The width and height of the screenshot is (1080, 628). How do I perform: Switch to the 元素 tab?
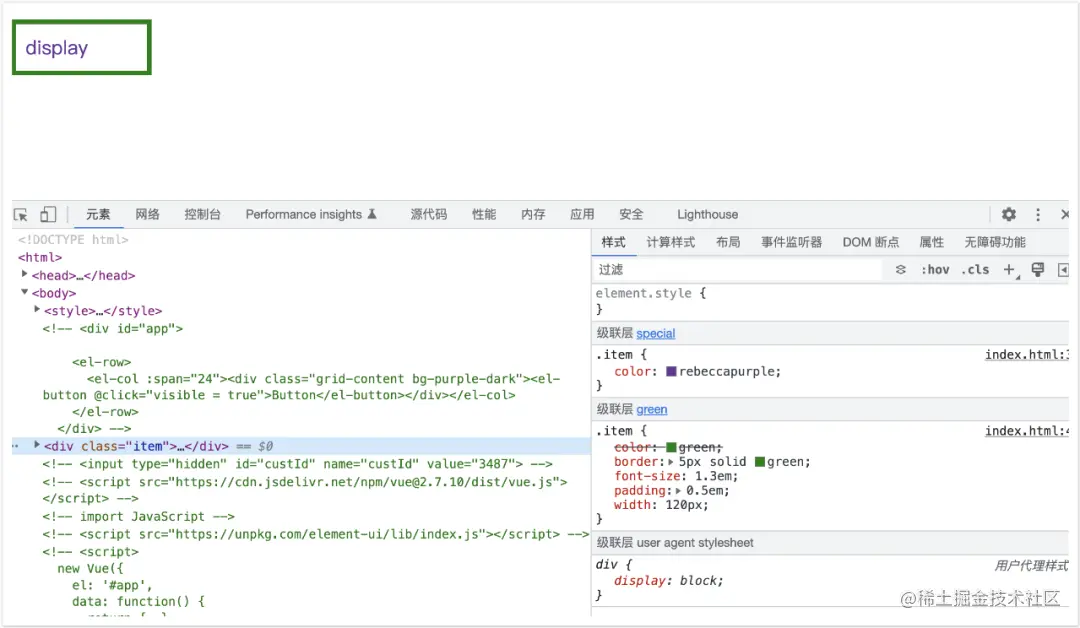pyautogui.click(x=98, y=214)
